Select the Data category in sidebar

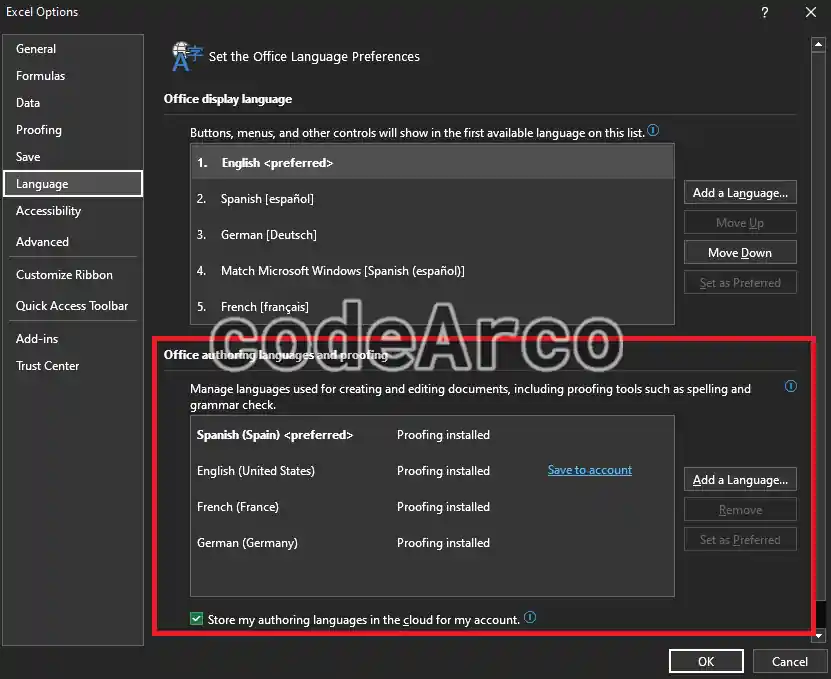(x=73, y=103)
